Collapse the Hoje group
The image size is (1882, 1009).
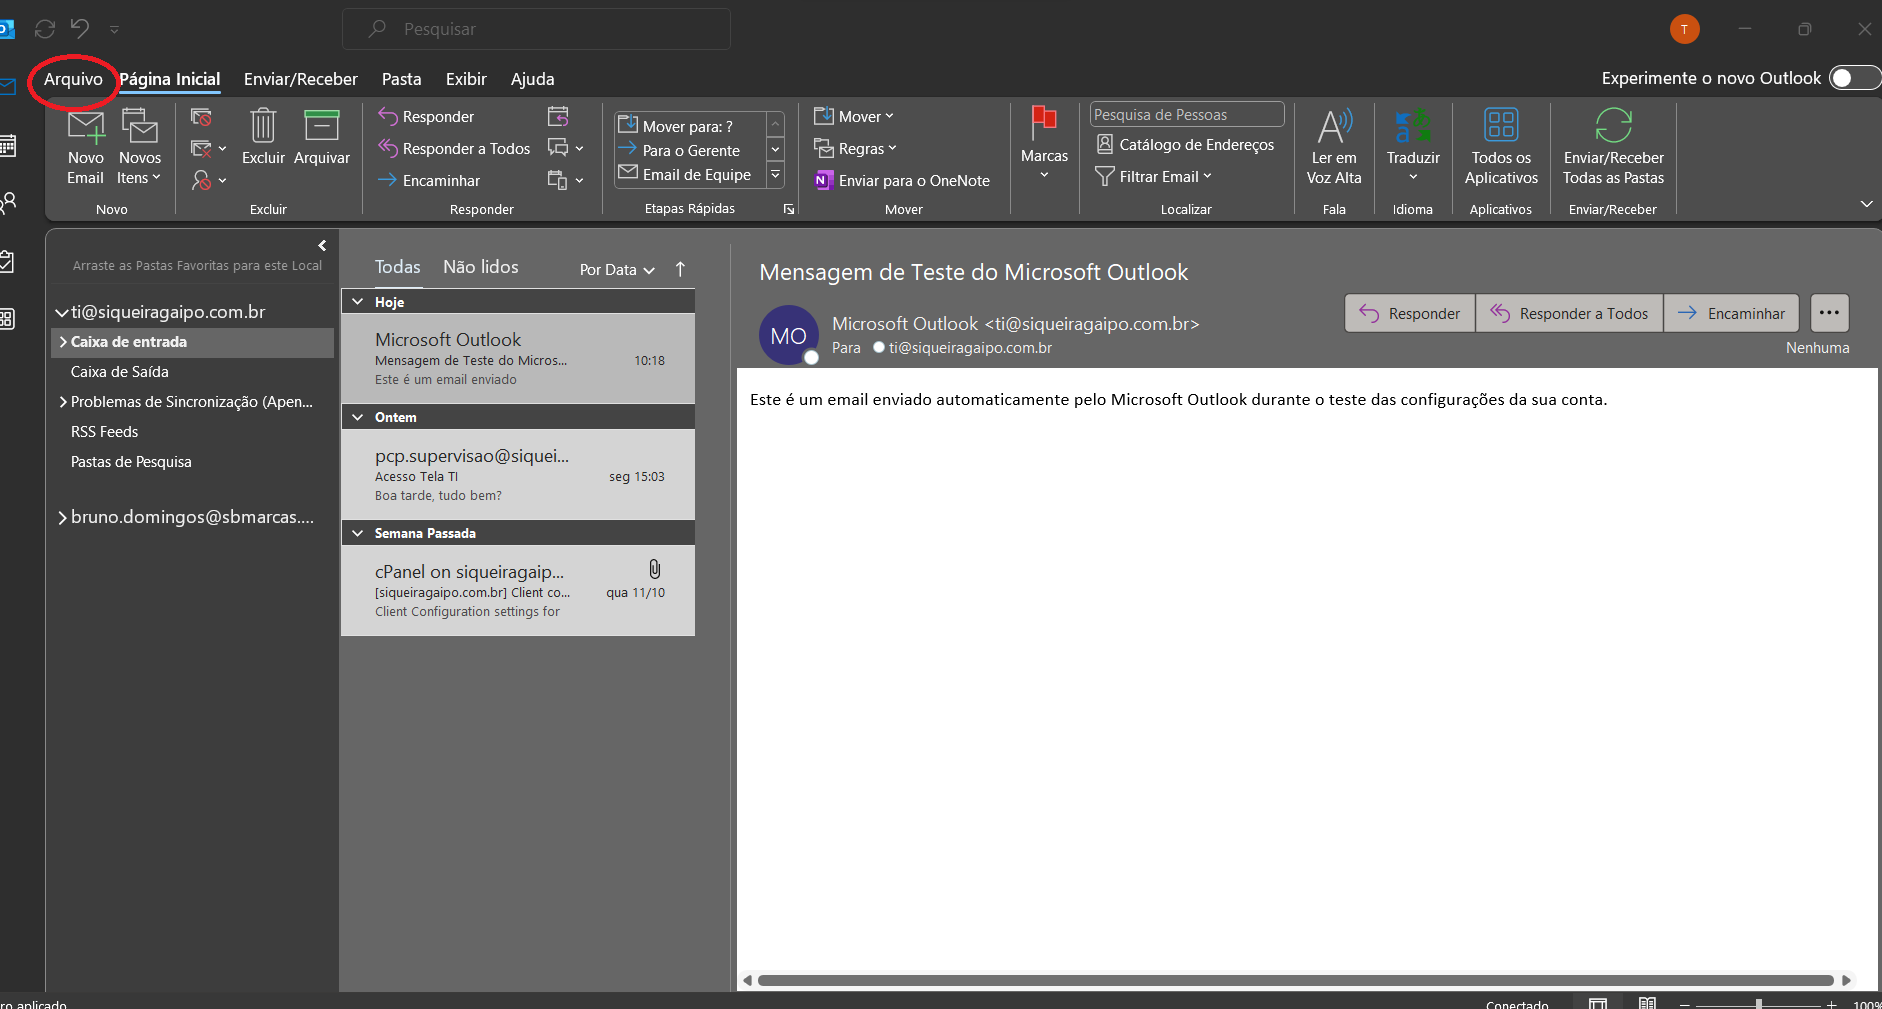pyautogui.click(x=358, y=302)
